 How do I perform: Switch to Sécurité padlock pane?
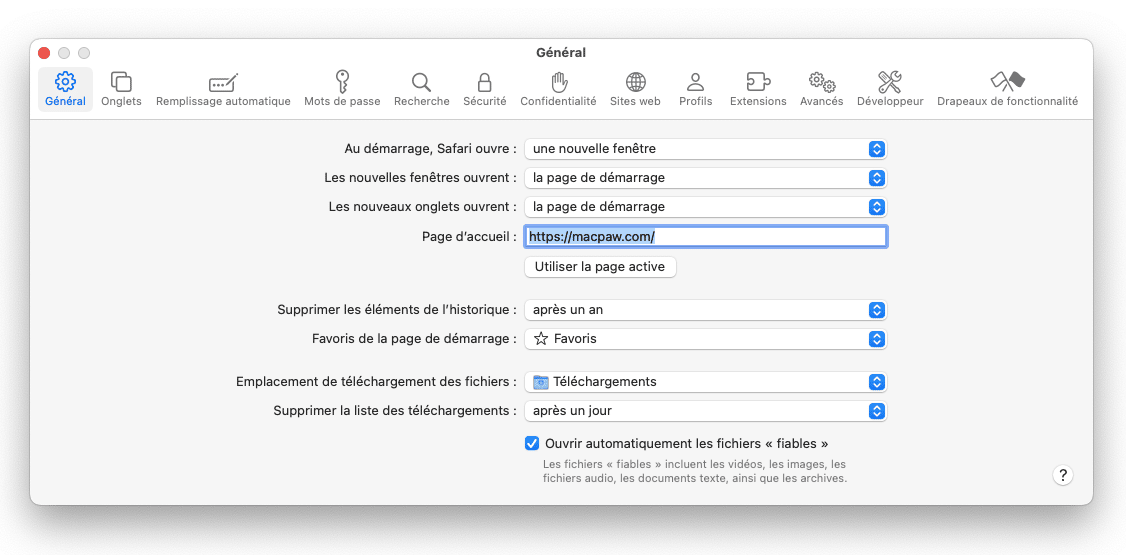click(485, 90)
